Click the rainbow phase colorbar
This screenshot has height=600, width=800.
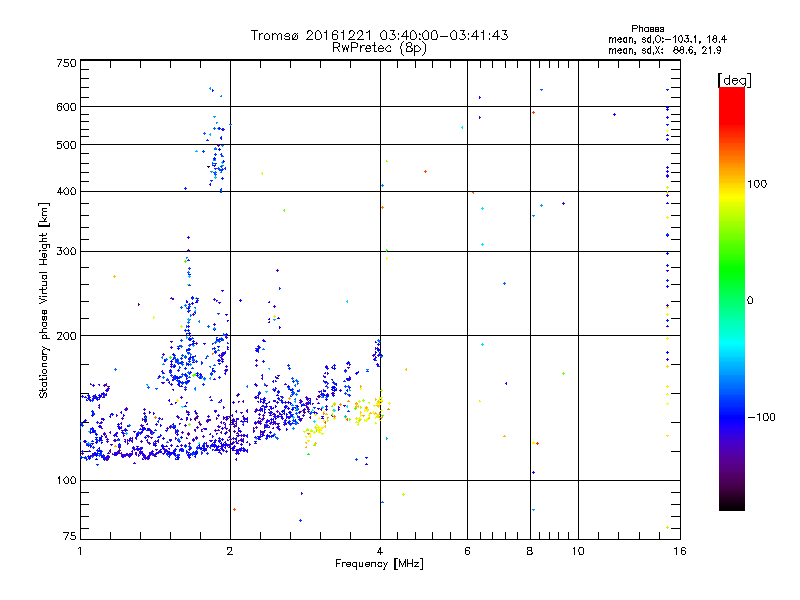point(732,299)
